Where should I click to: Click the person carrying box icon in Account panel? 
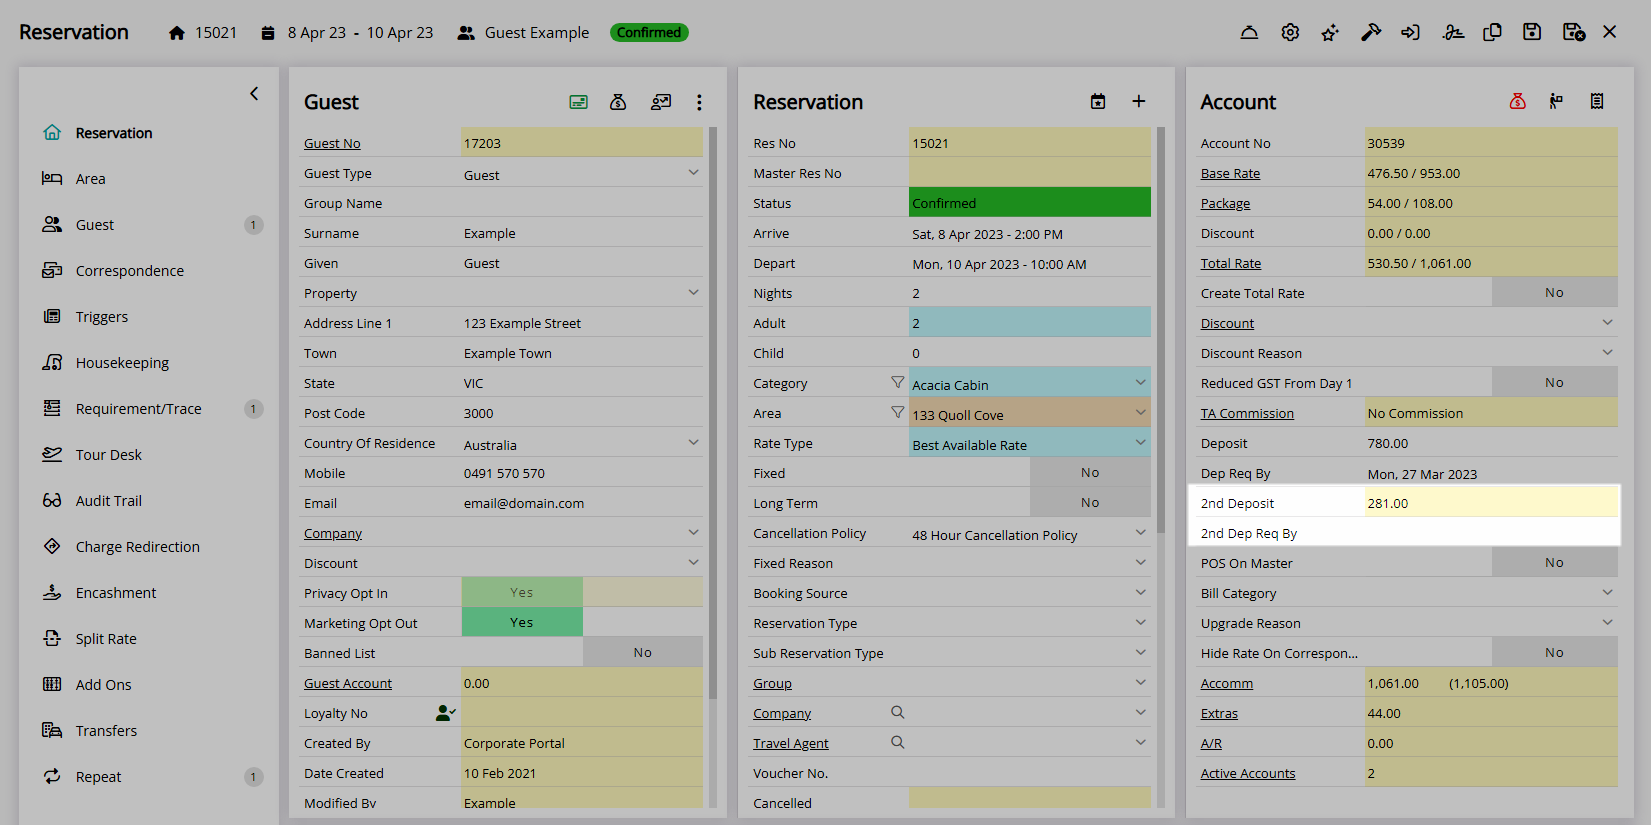tap(1556, 101)
